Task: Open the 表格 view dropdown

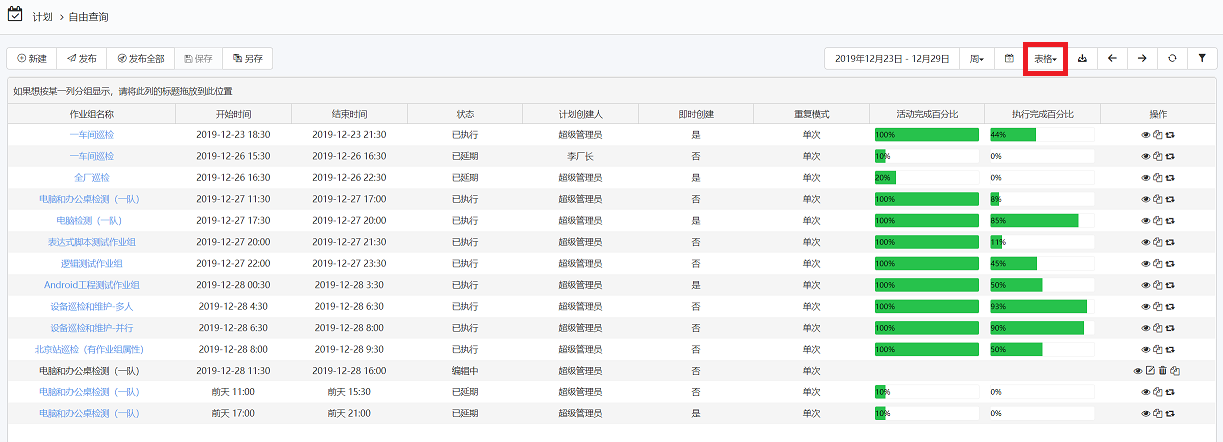Action: tap(1045, 59)
